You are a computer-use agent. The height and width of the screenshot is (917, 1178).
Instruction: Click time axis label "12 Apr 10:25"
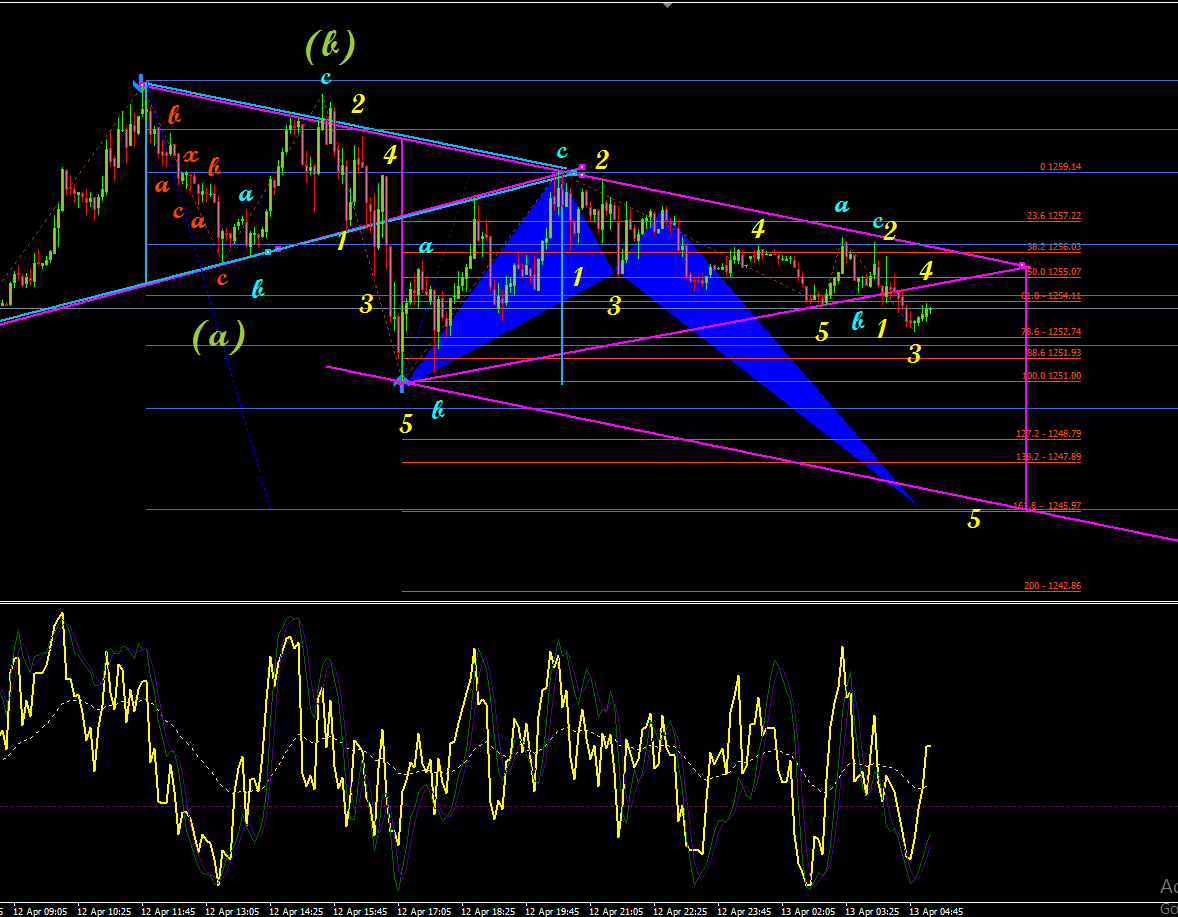pos(104,911)
